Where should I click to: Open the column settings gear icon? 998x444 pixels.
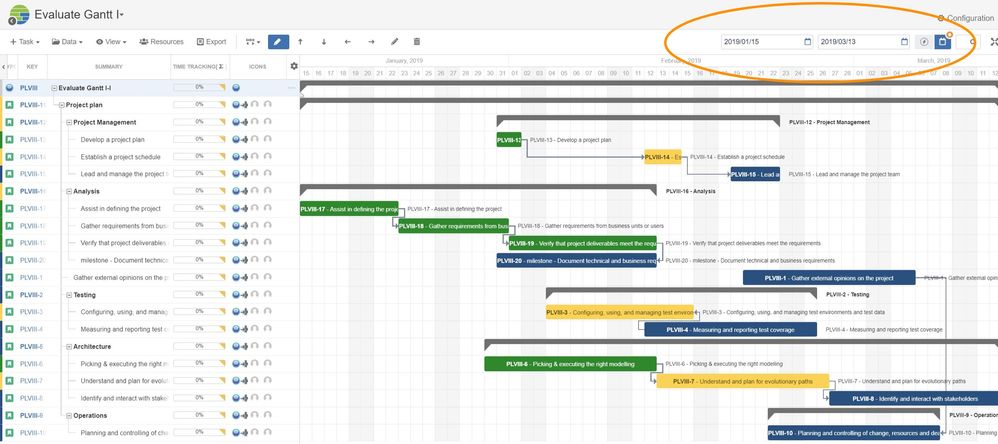point(293,66)
